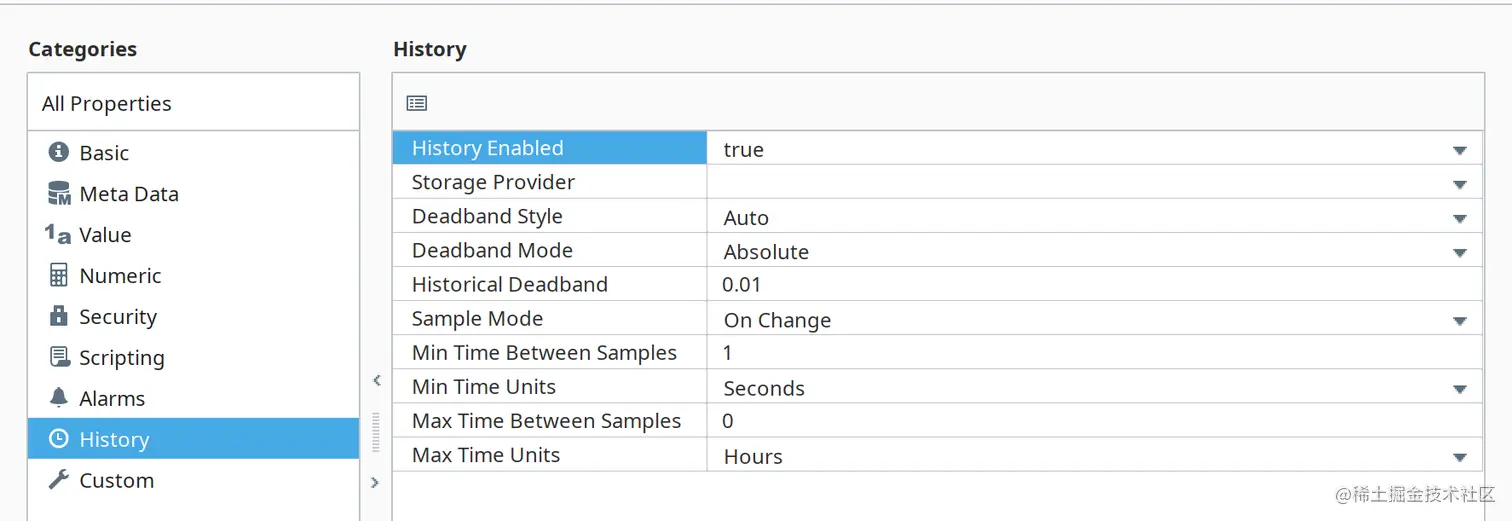Open the Sample Mode dropdown arrow
Viewport: 1512px width, 521px height.
1459,321
